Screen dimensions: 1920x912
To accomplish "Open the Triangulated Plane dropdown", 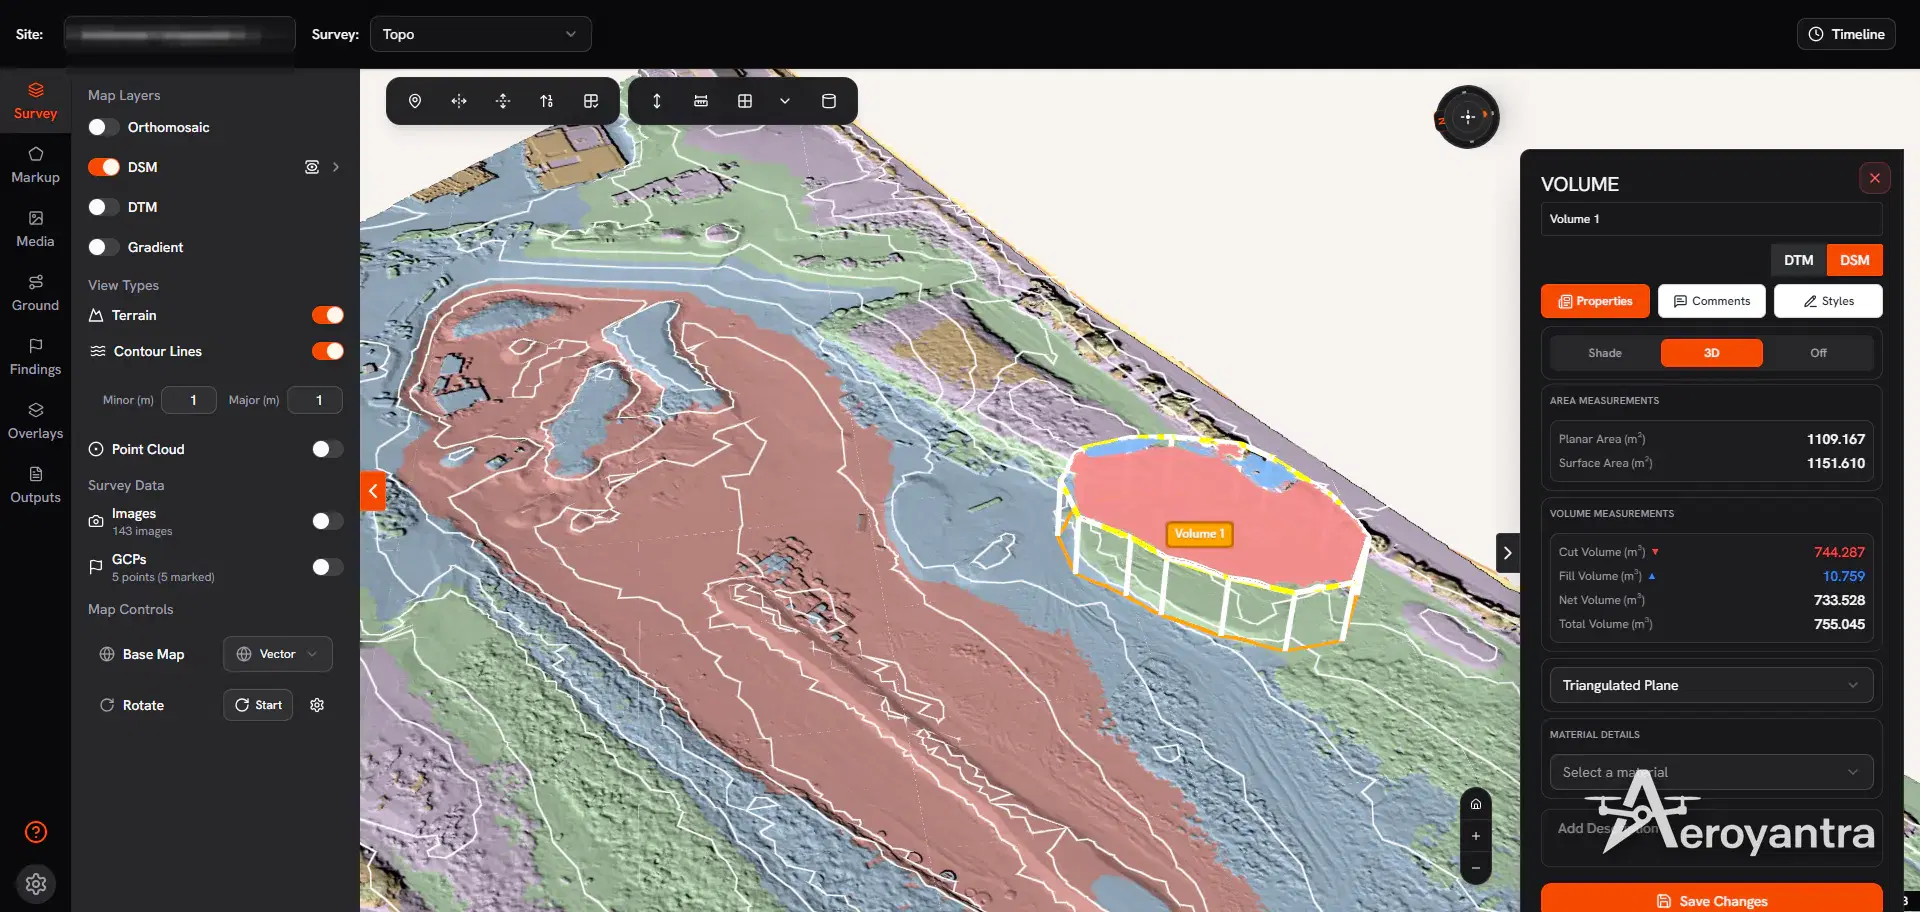I will pyautogui.click(x=1712, y=685).
